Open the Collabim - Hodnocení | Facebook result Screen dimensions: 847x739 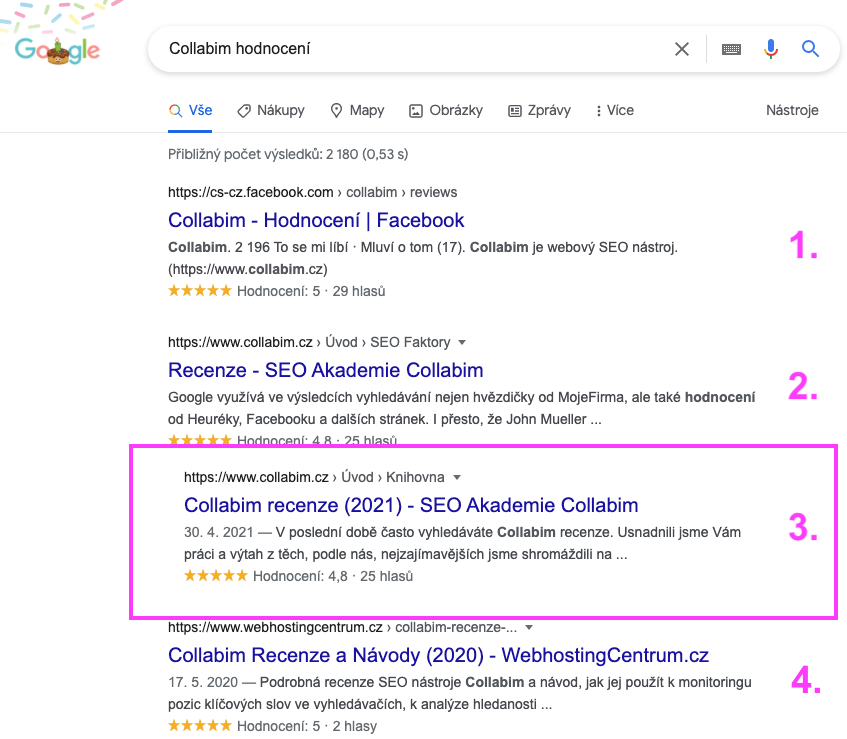[x=316, y=220]
